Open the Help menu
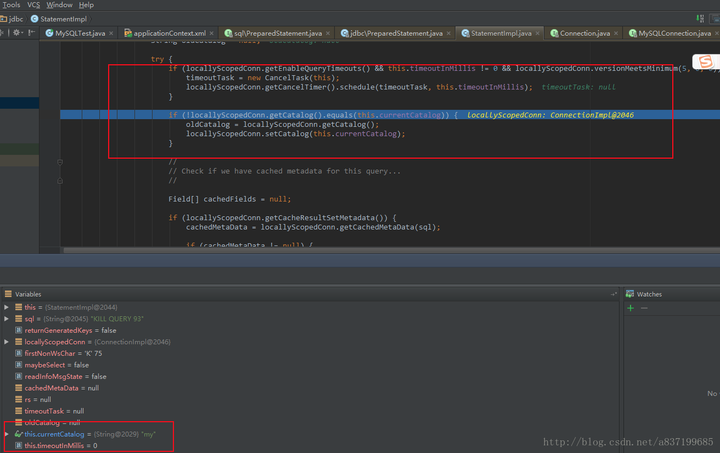 pos(86,5)
